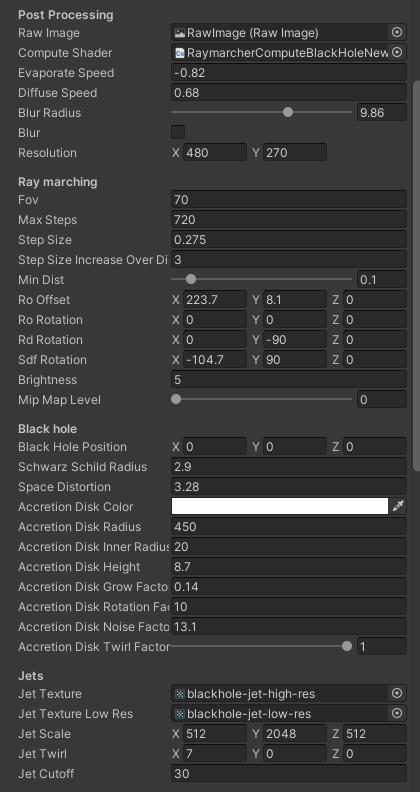This screenshot has width=420, height=792.
Task: Click the Accretion Disk Twirl Factor slider handle
Action: 347,646
